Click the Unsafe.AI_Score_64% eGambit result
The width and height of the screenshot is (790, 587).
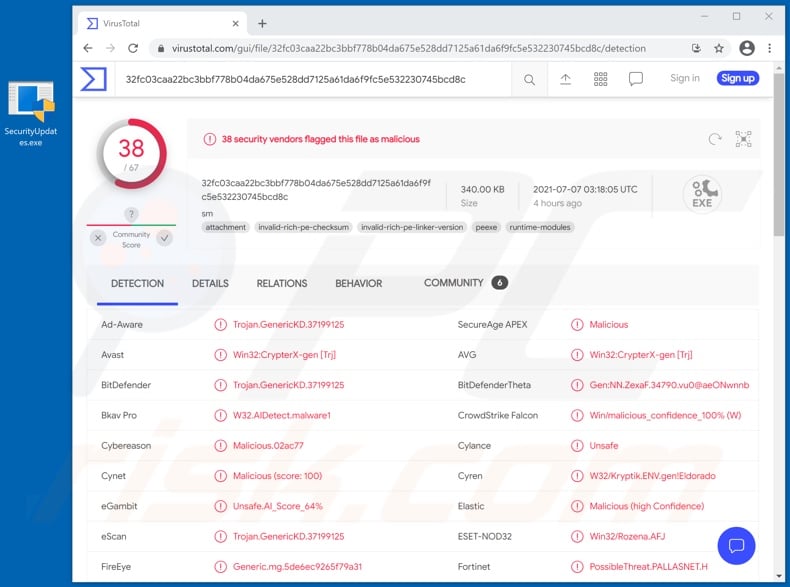(x=278, y=506)
